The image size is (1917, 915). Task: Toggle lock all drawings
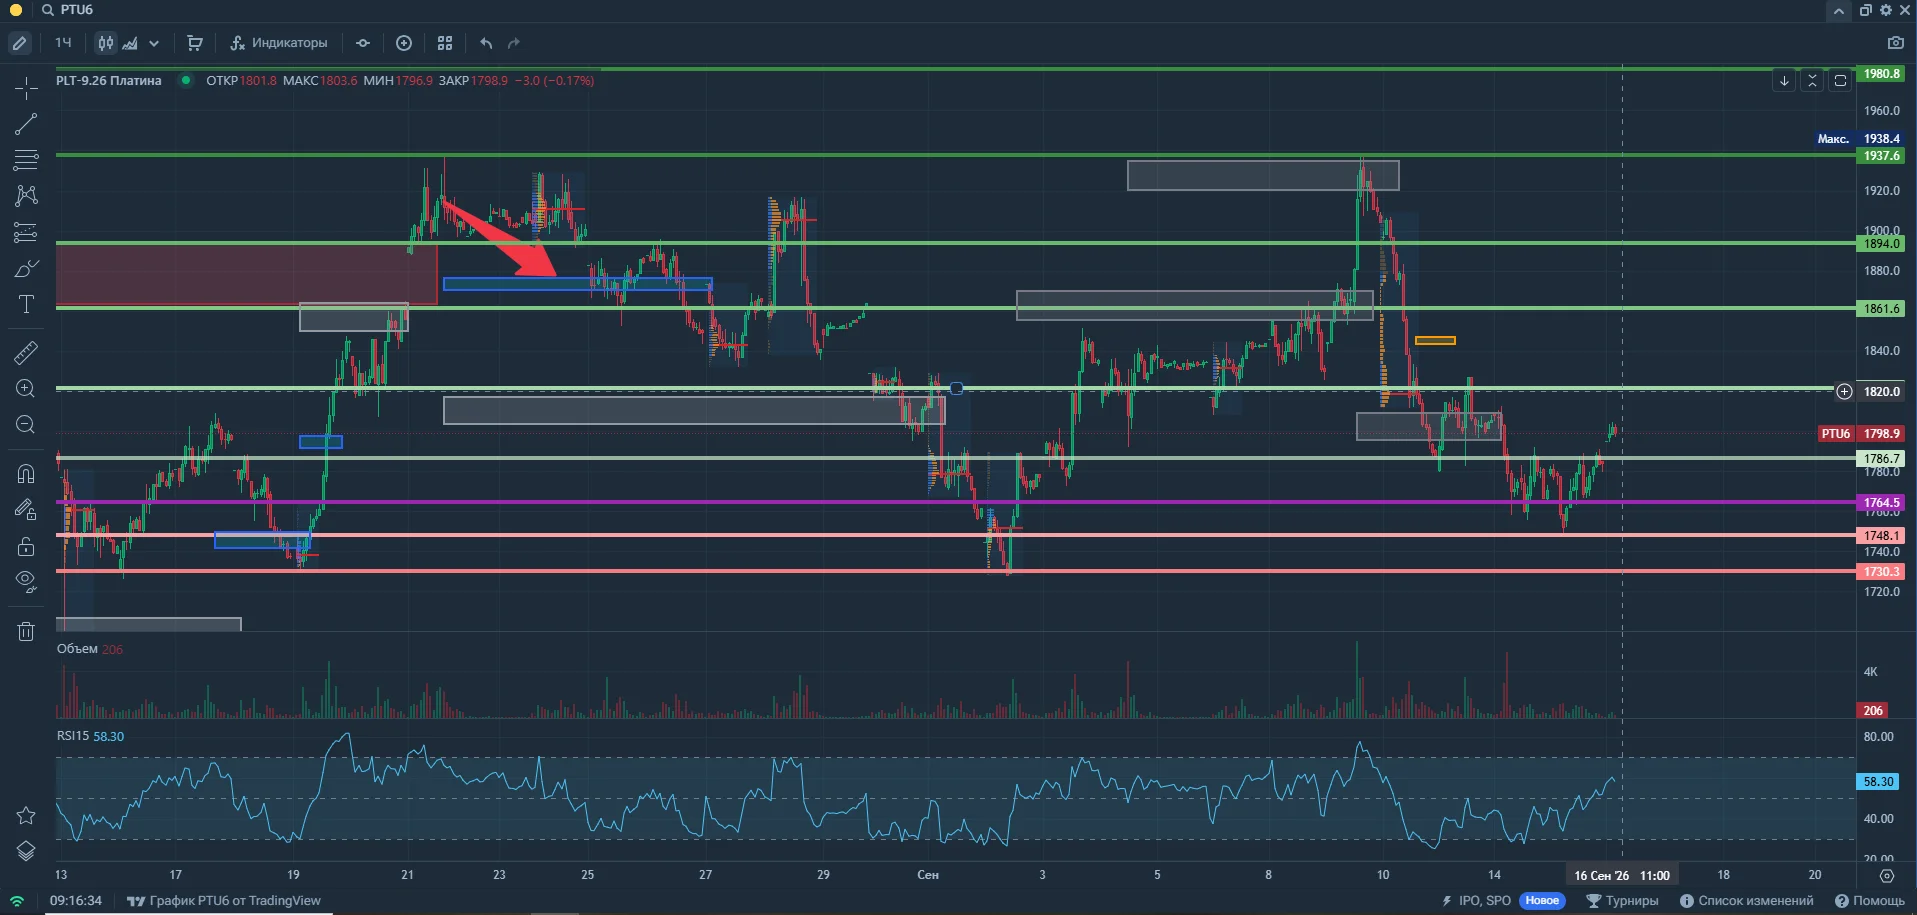(26, 546)
